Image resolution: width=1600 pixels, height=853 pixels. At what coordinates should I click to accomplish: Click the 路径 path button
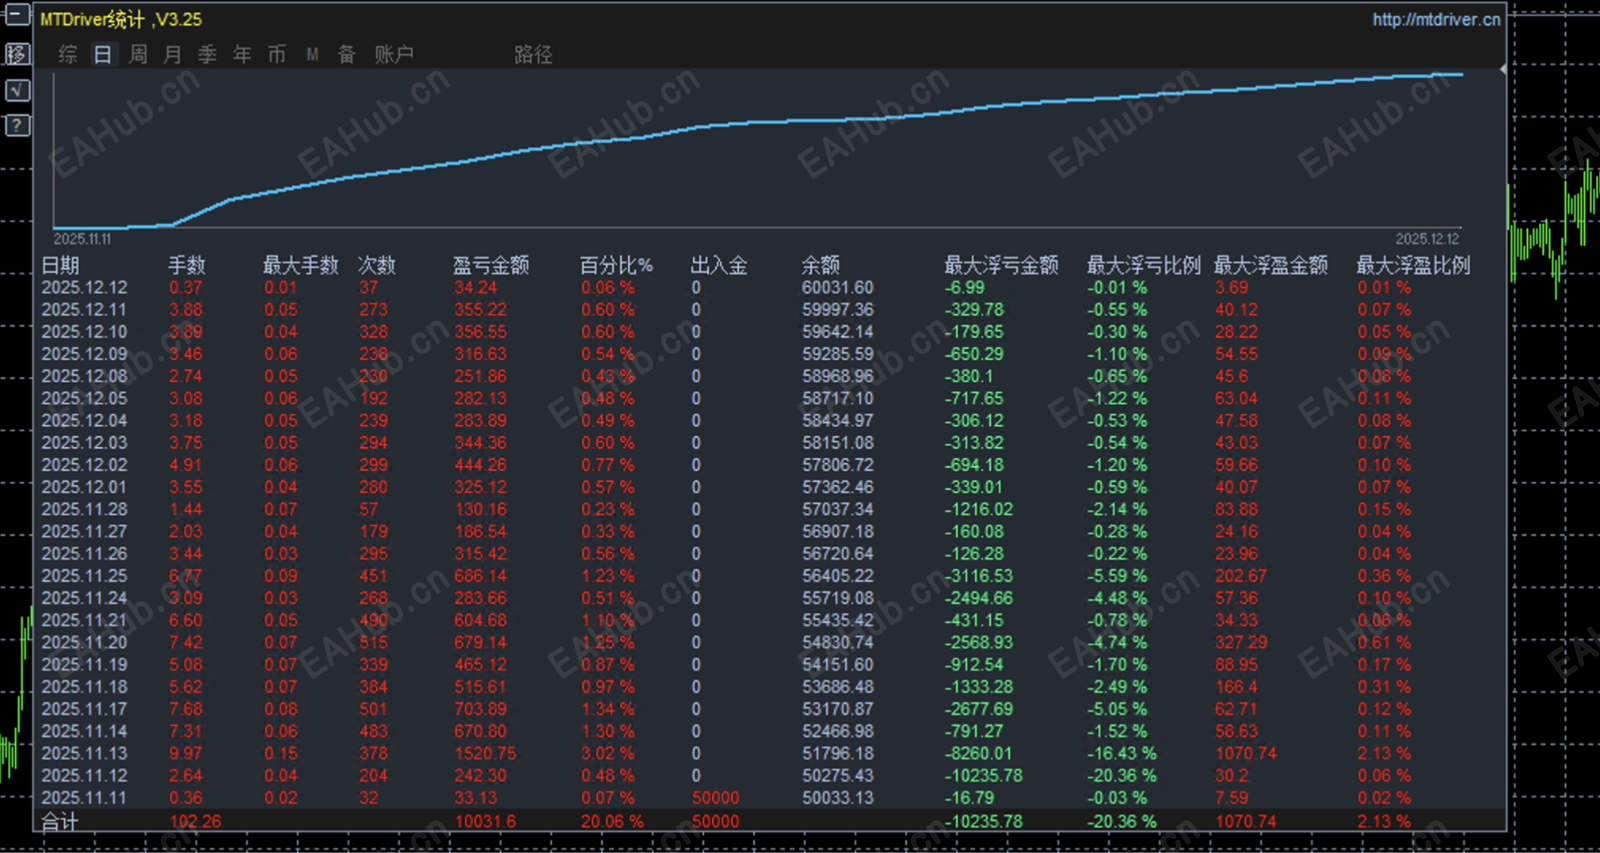(533, 54)
